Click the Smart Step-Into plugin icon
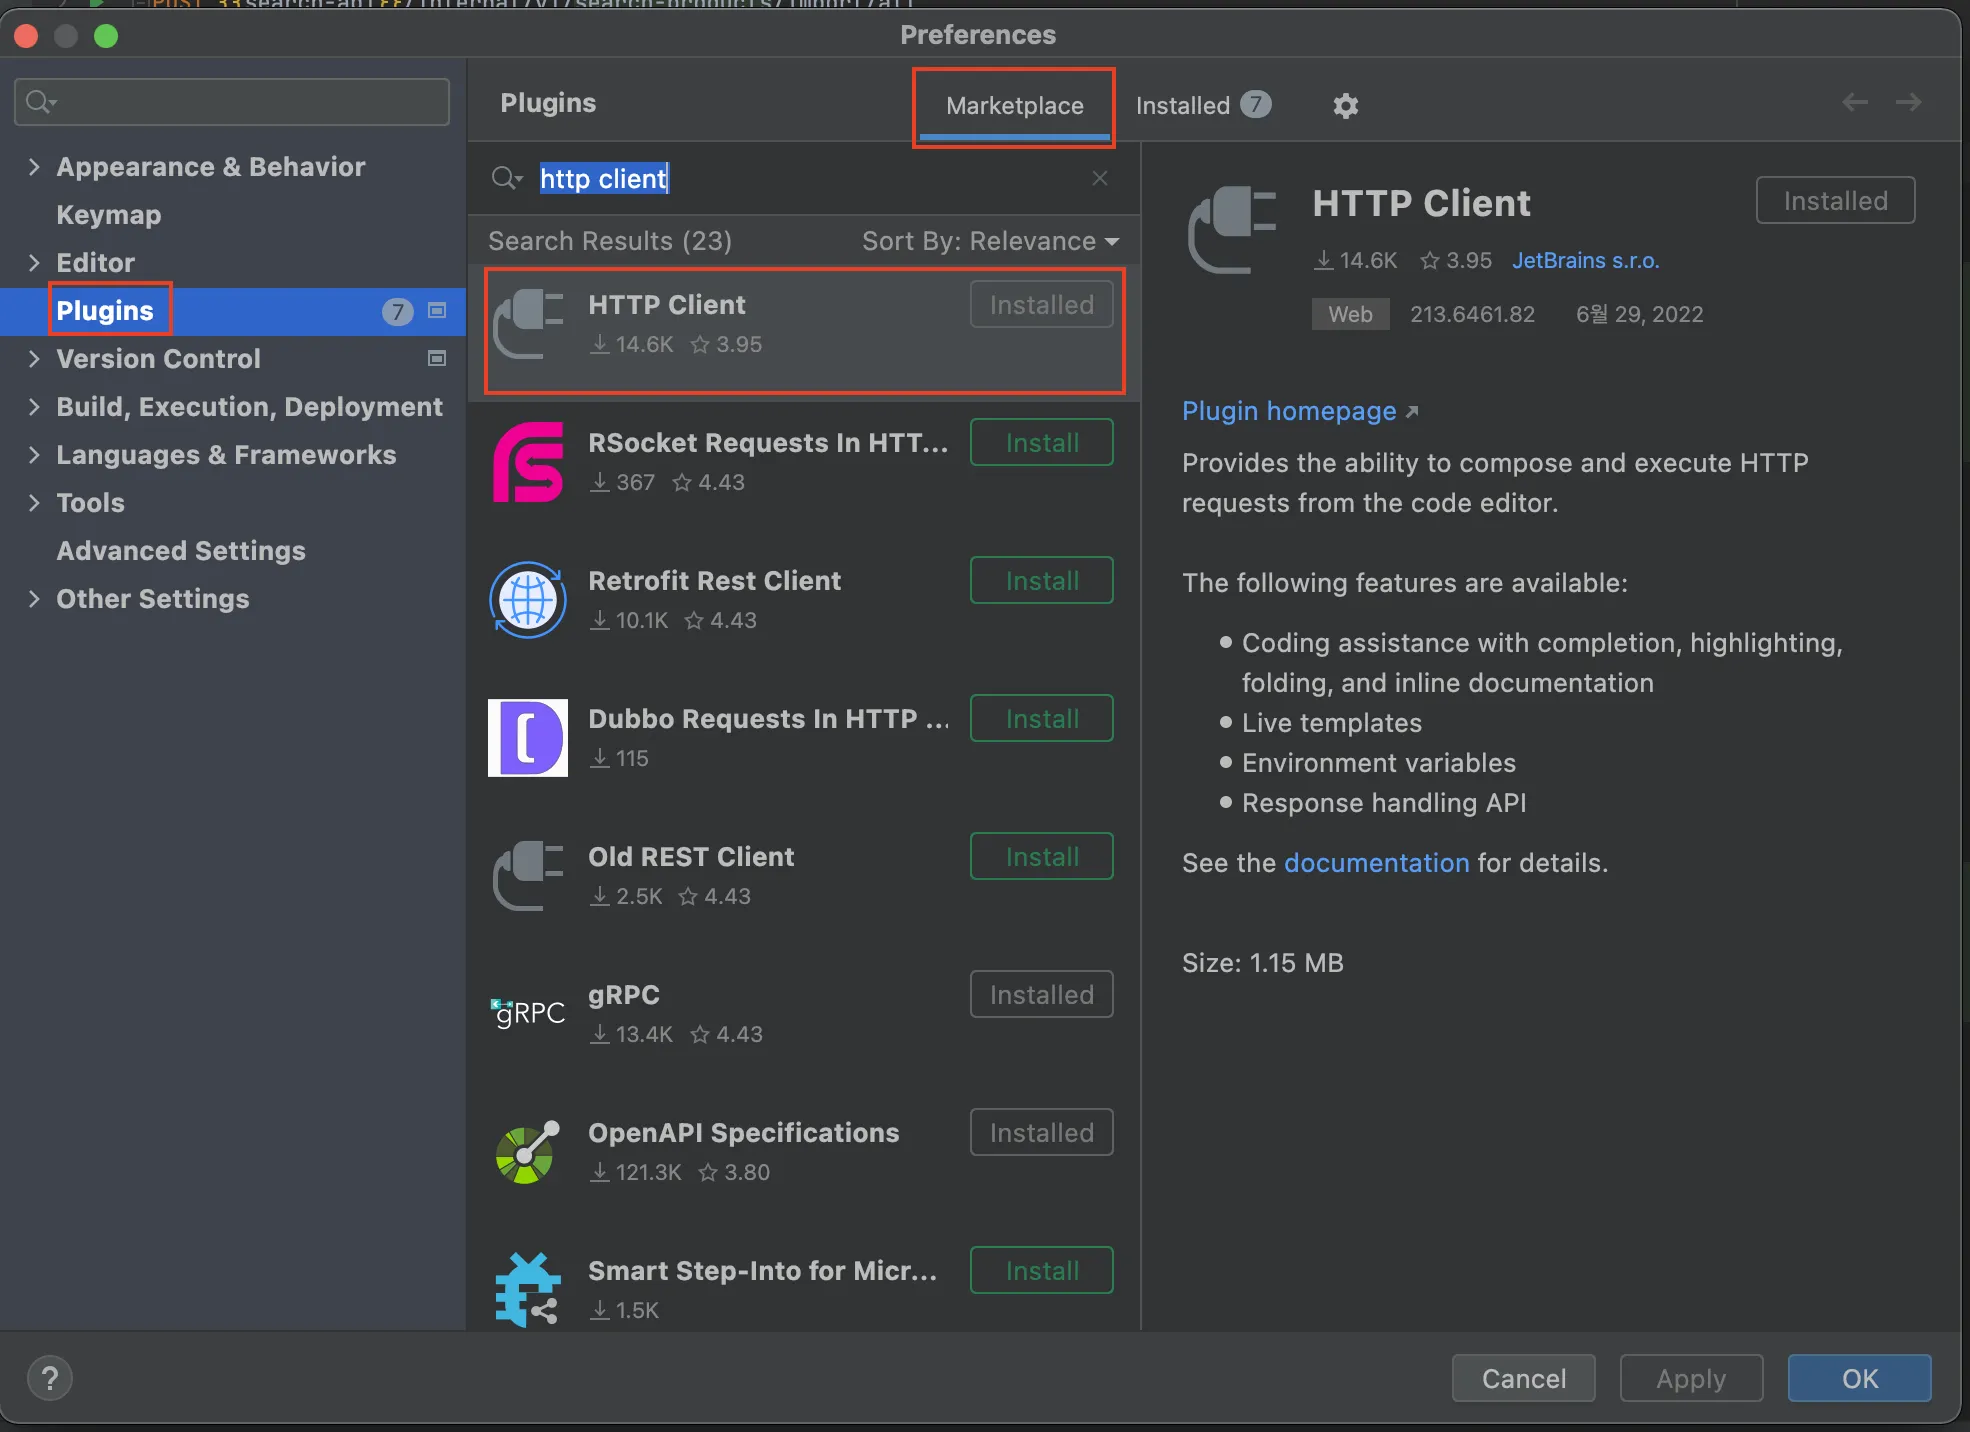 (x=527, y=1288)
